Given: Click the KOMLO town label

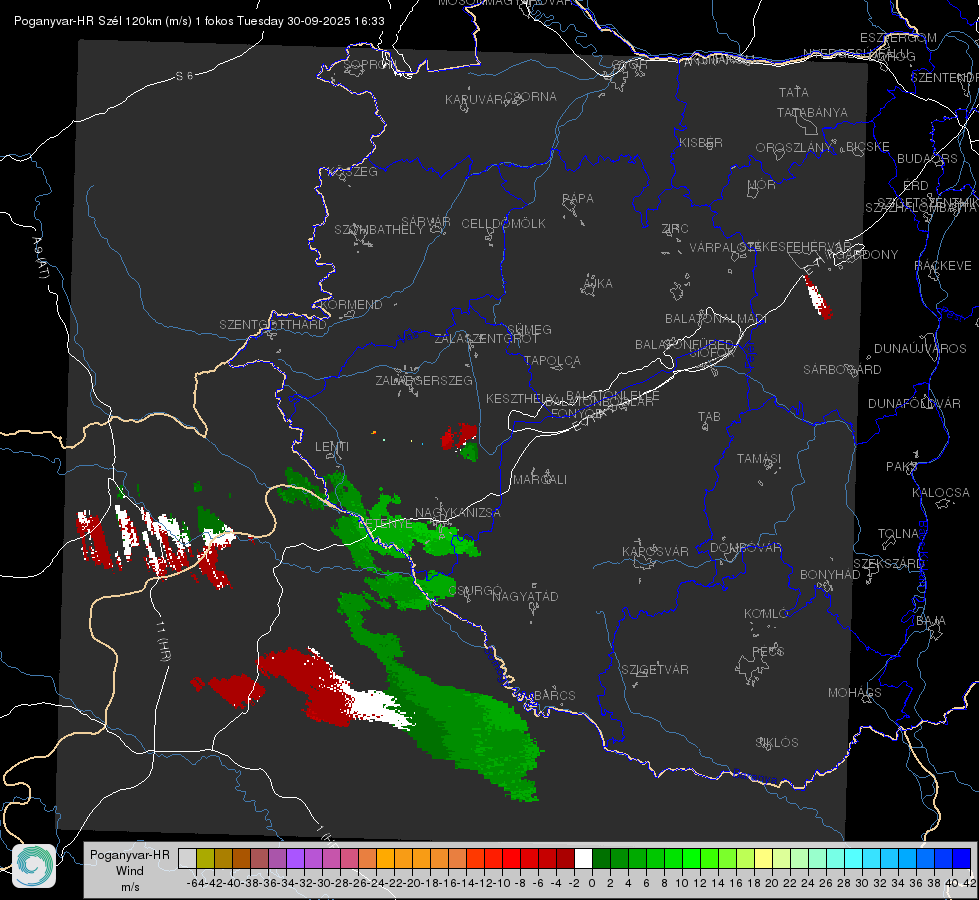Looking at the screenshot, I should [766, 614].
